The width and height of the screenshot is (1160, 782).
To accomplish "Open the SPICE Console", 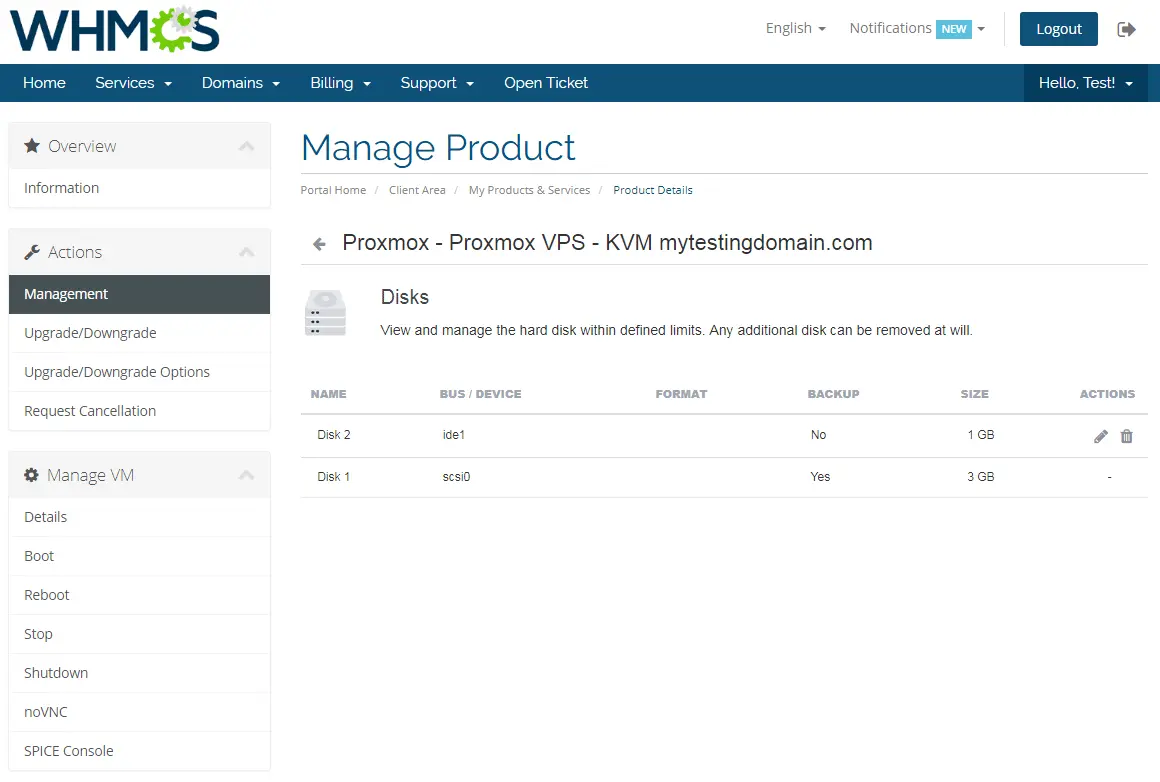I will 139,751.
